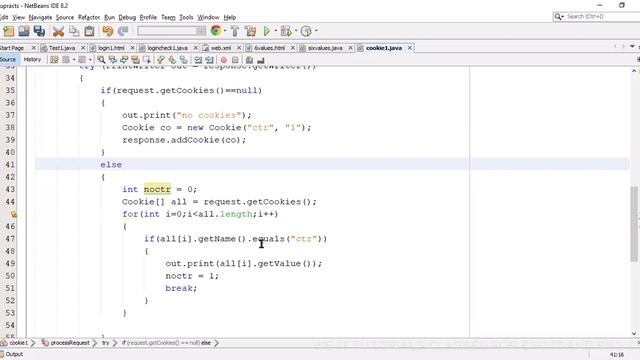640x360 pixels.
Task: Run project with green play icon
Action: [267, 31]
